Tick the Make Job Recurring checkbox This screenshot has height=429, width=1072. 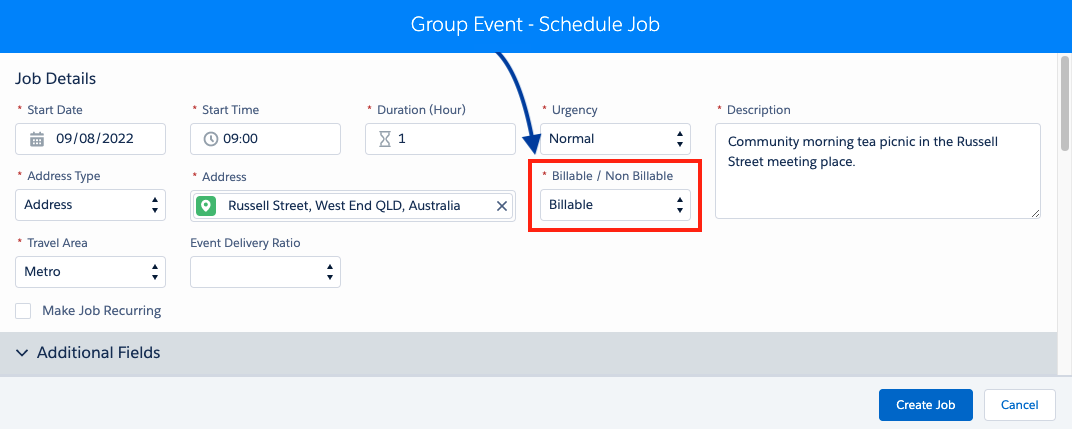pos(23,311)
